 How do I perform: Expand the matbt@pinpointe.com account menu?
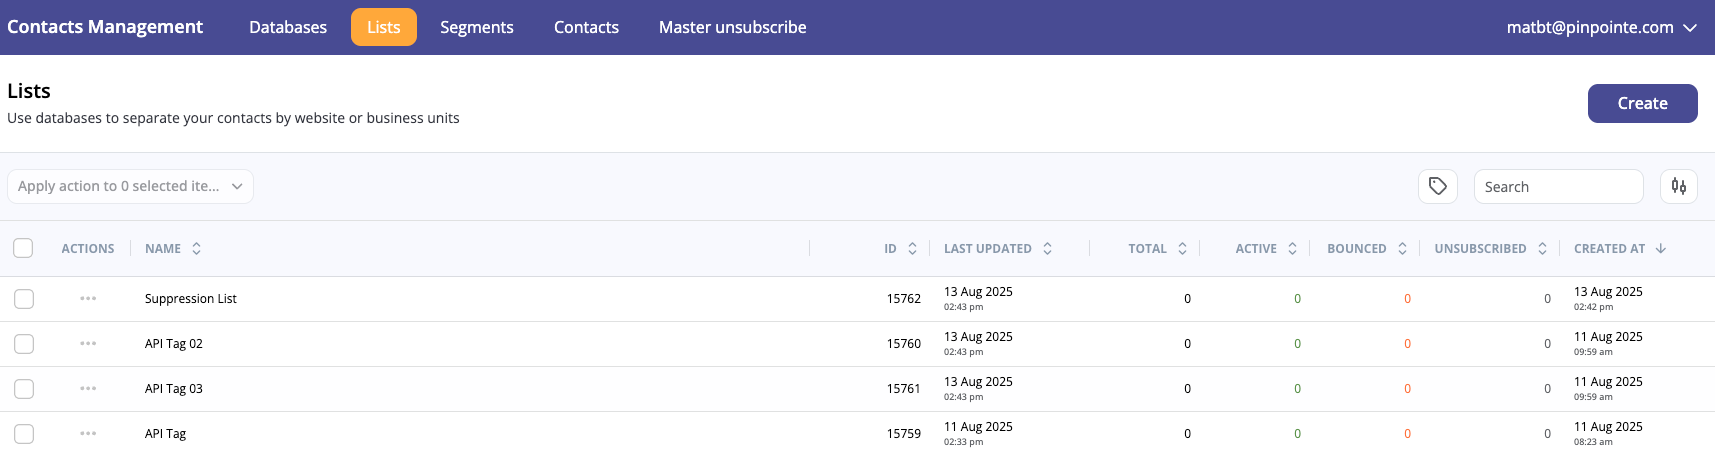click(1602, 27)
